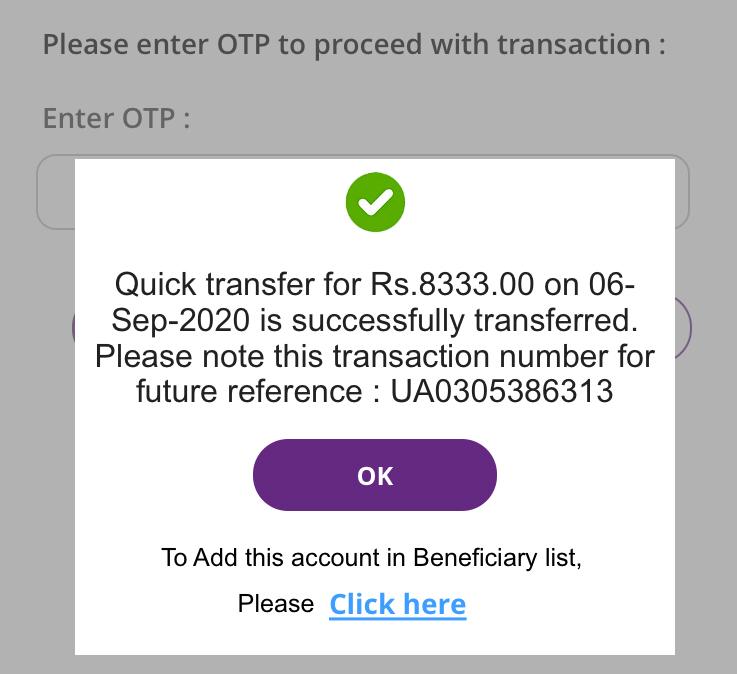Confirm the transfer with the OK button
The image size is (737, 674).
coord(375,475)
